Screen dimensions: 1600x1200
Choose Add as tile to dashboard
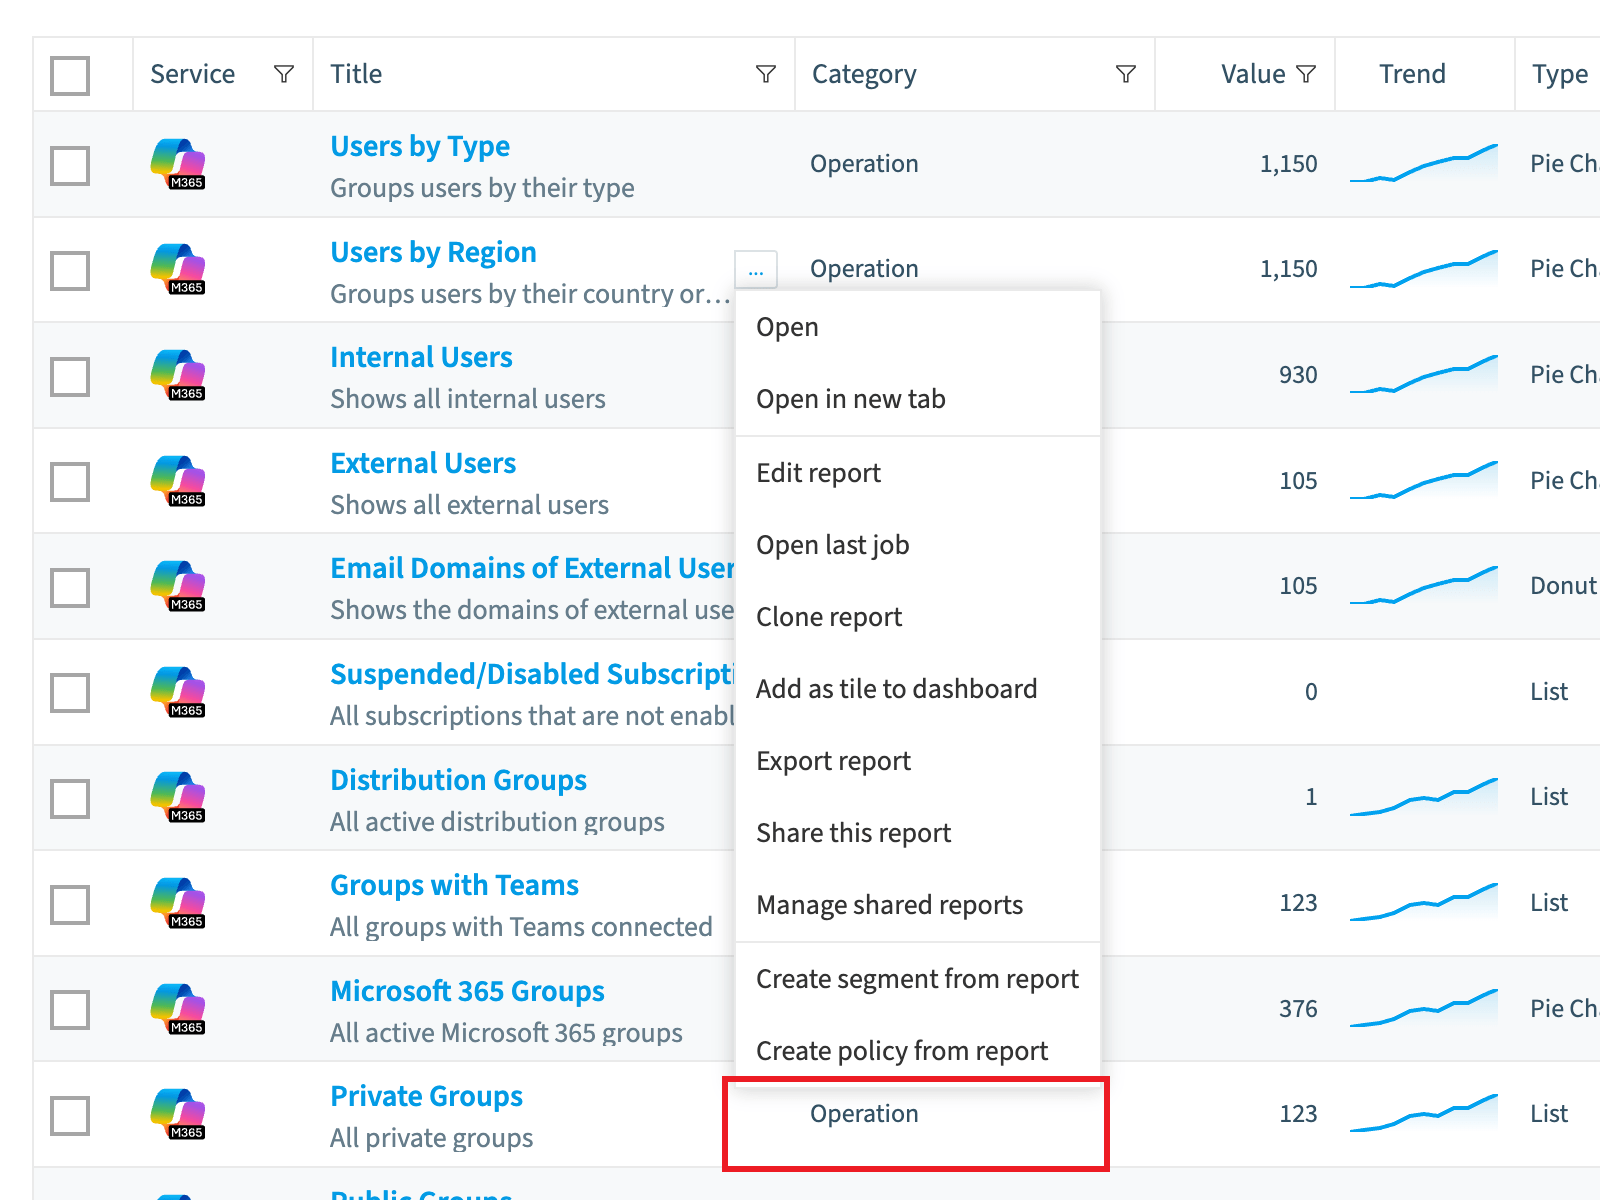click(918, 689)
